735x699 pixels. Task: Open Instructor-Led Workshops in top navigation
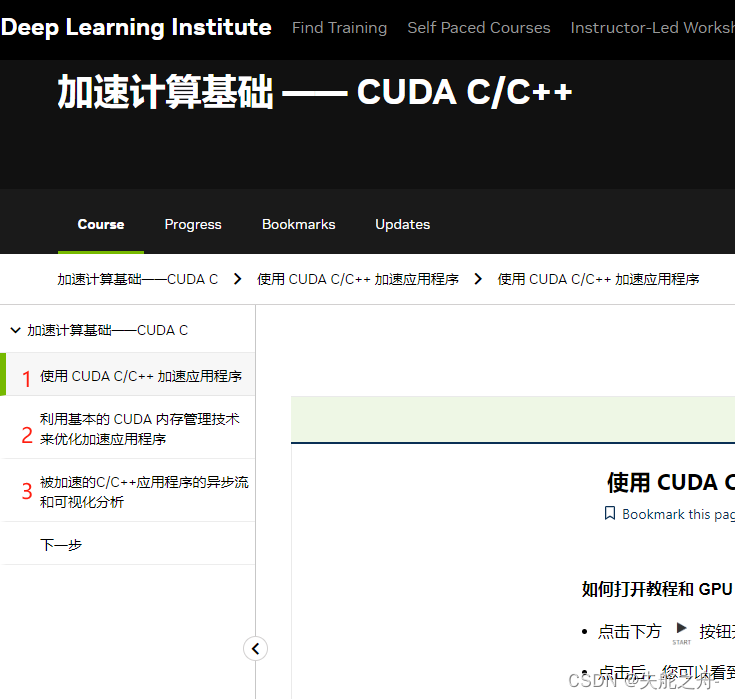tap(652, 28)
